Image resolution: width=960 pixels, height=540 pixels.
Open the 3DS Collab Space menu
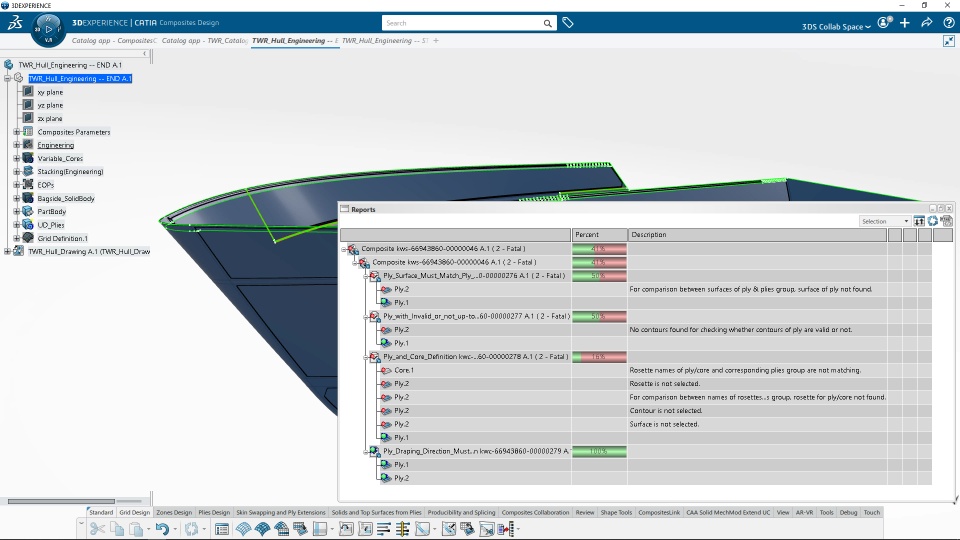point(836,26)
